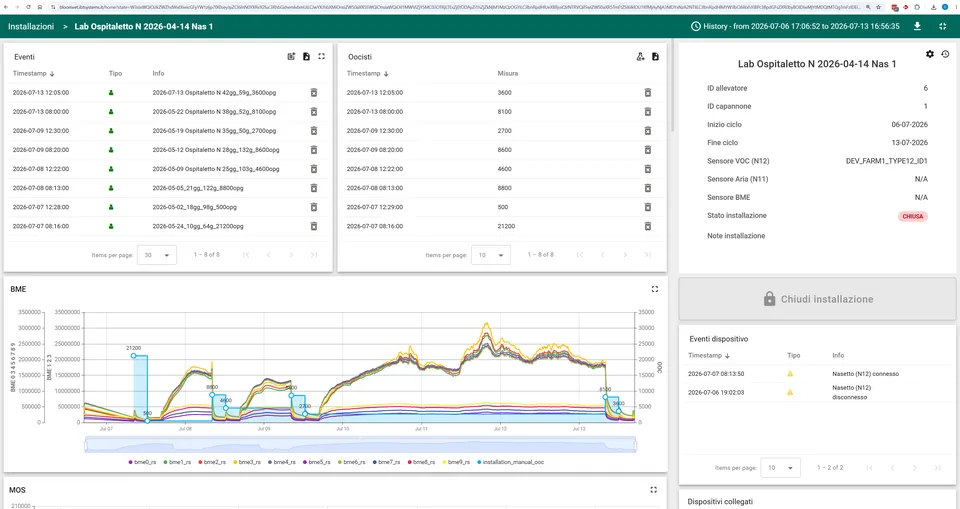Click 21200 oocyst marker on BME chart
The image size is (960, 509).
[x=133, y=355]
